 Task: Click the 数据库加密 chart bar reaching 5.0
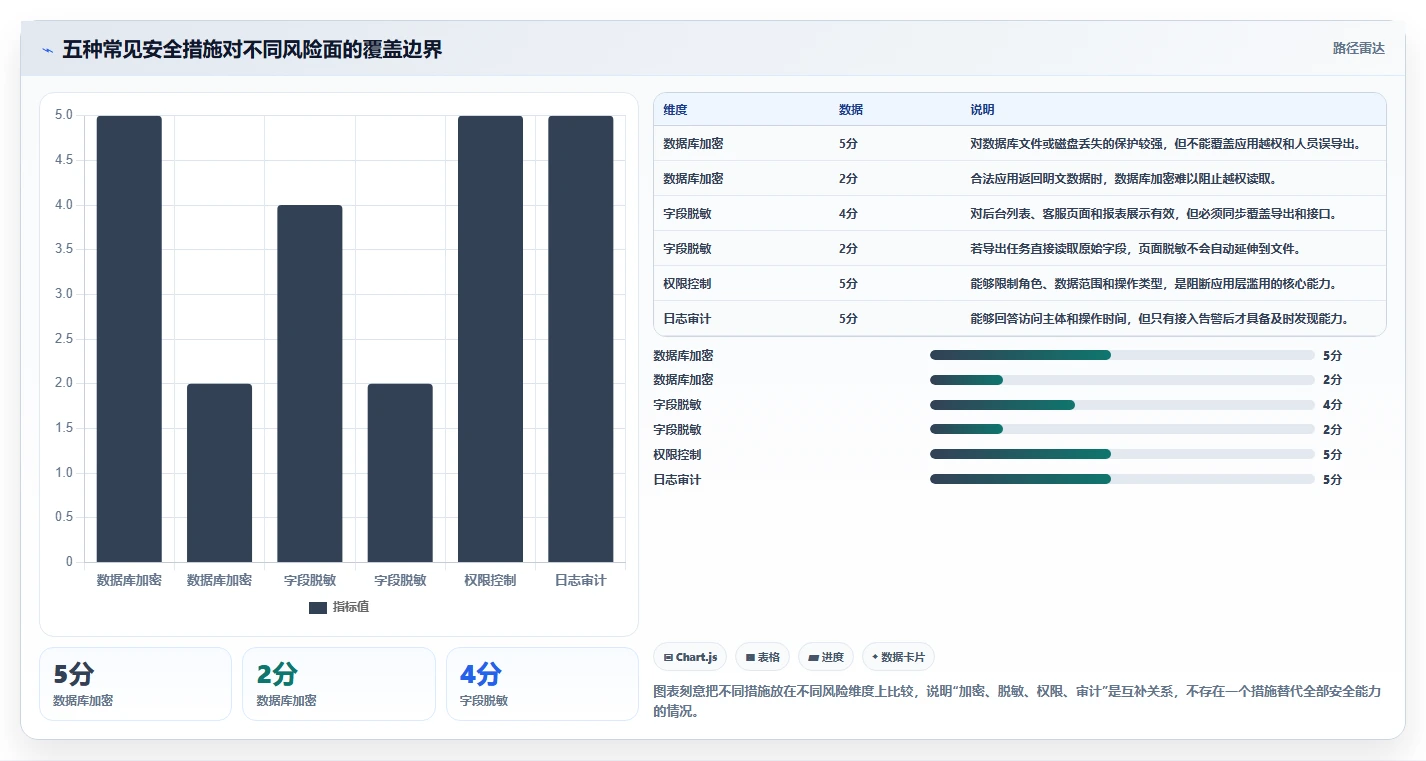click(x=129, y=339)
